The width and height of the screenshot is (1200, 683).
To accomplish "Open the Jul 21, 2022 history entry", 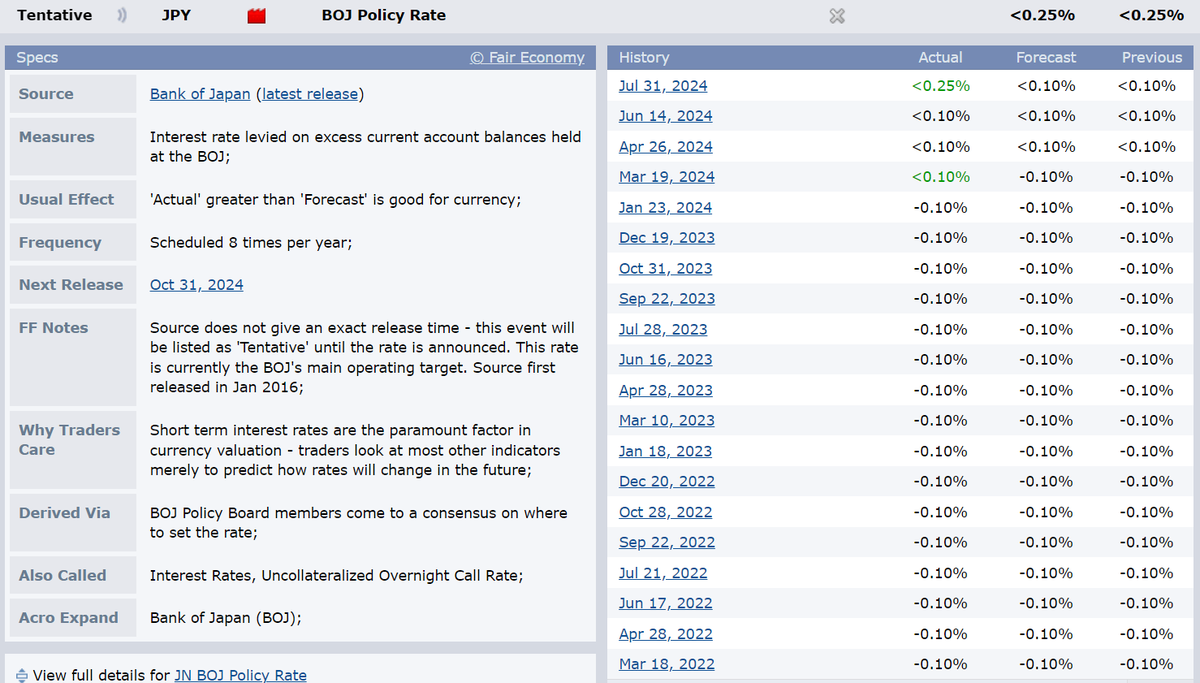I will pos(663,574).
